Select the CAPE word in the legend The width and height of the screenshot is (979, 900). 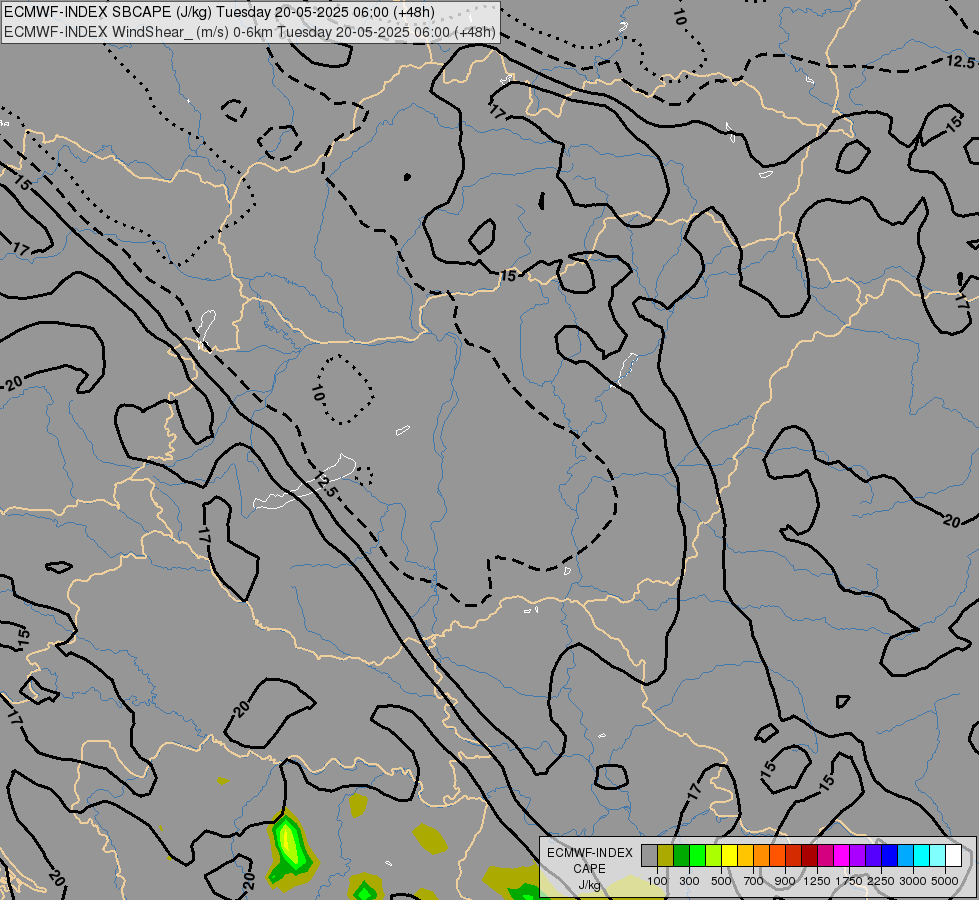point(589,869)
